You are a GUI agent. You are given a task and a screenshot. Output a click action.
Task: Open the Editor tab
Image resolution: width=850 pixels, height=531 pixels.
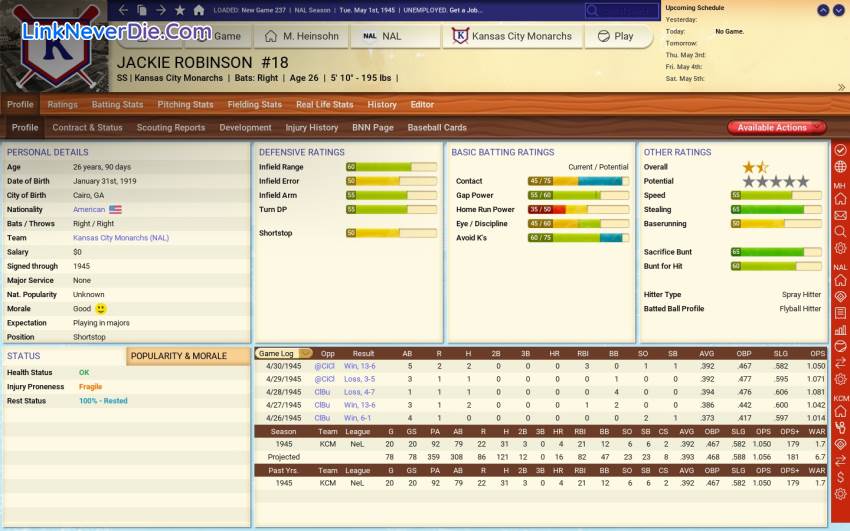[x=422, y=105]
